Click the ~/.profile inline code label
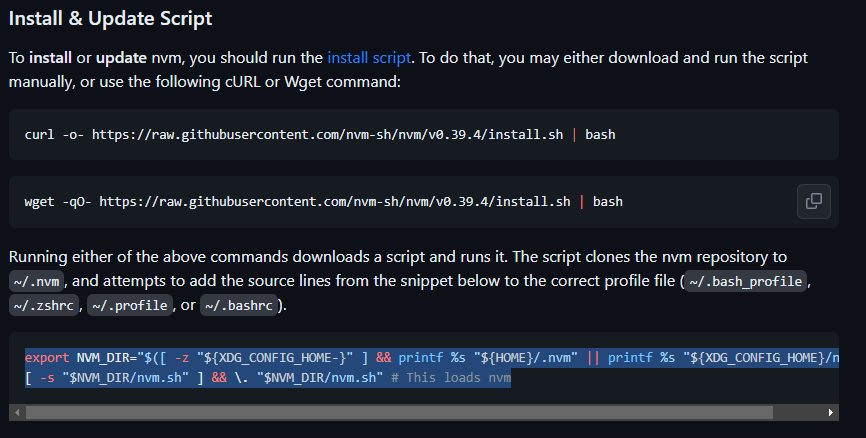Screen dimensions: 866x438 pyautogui.click(x=130, y=305)
